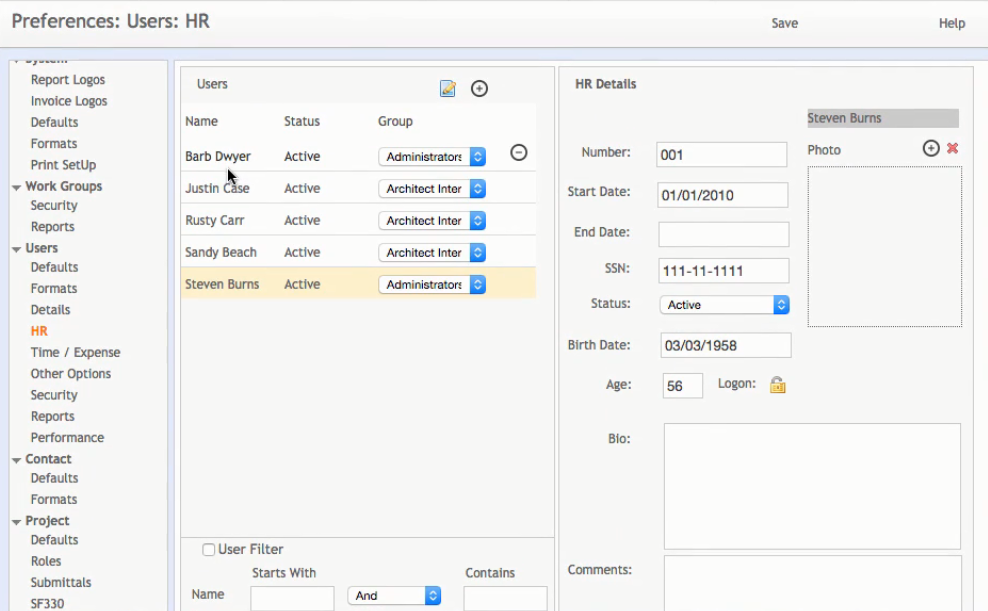Select Performance in the sidebar

tap(67, 437)
